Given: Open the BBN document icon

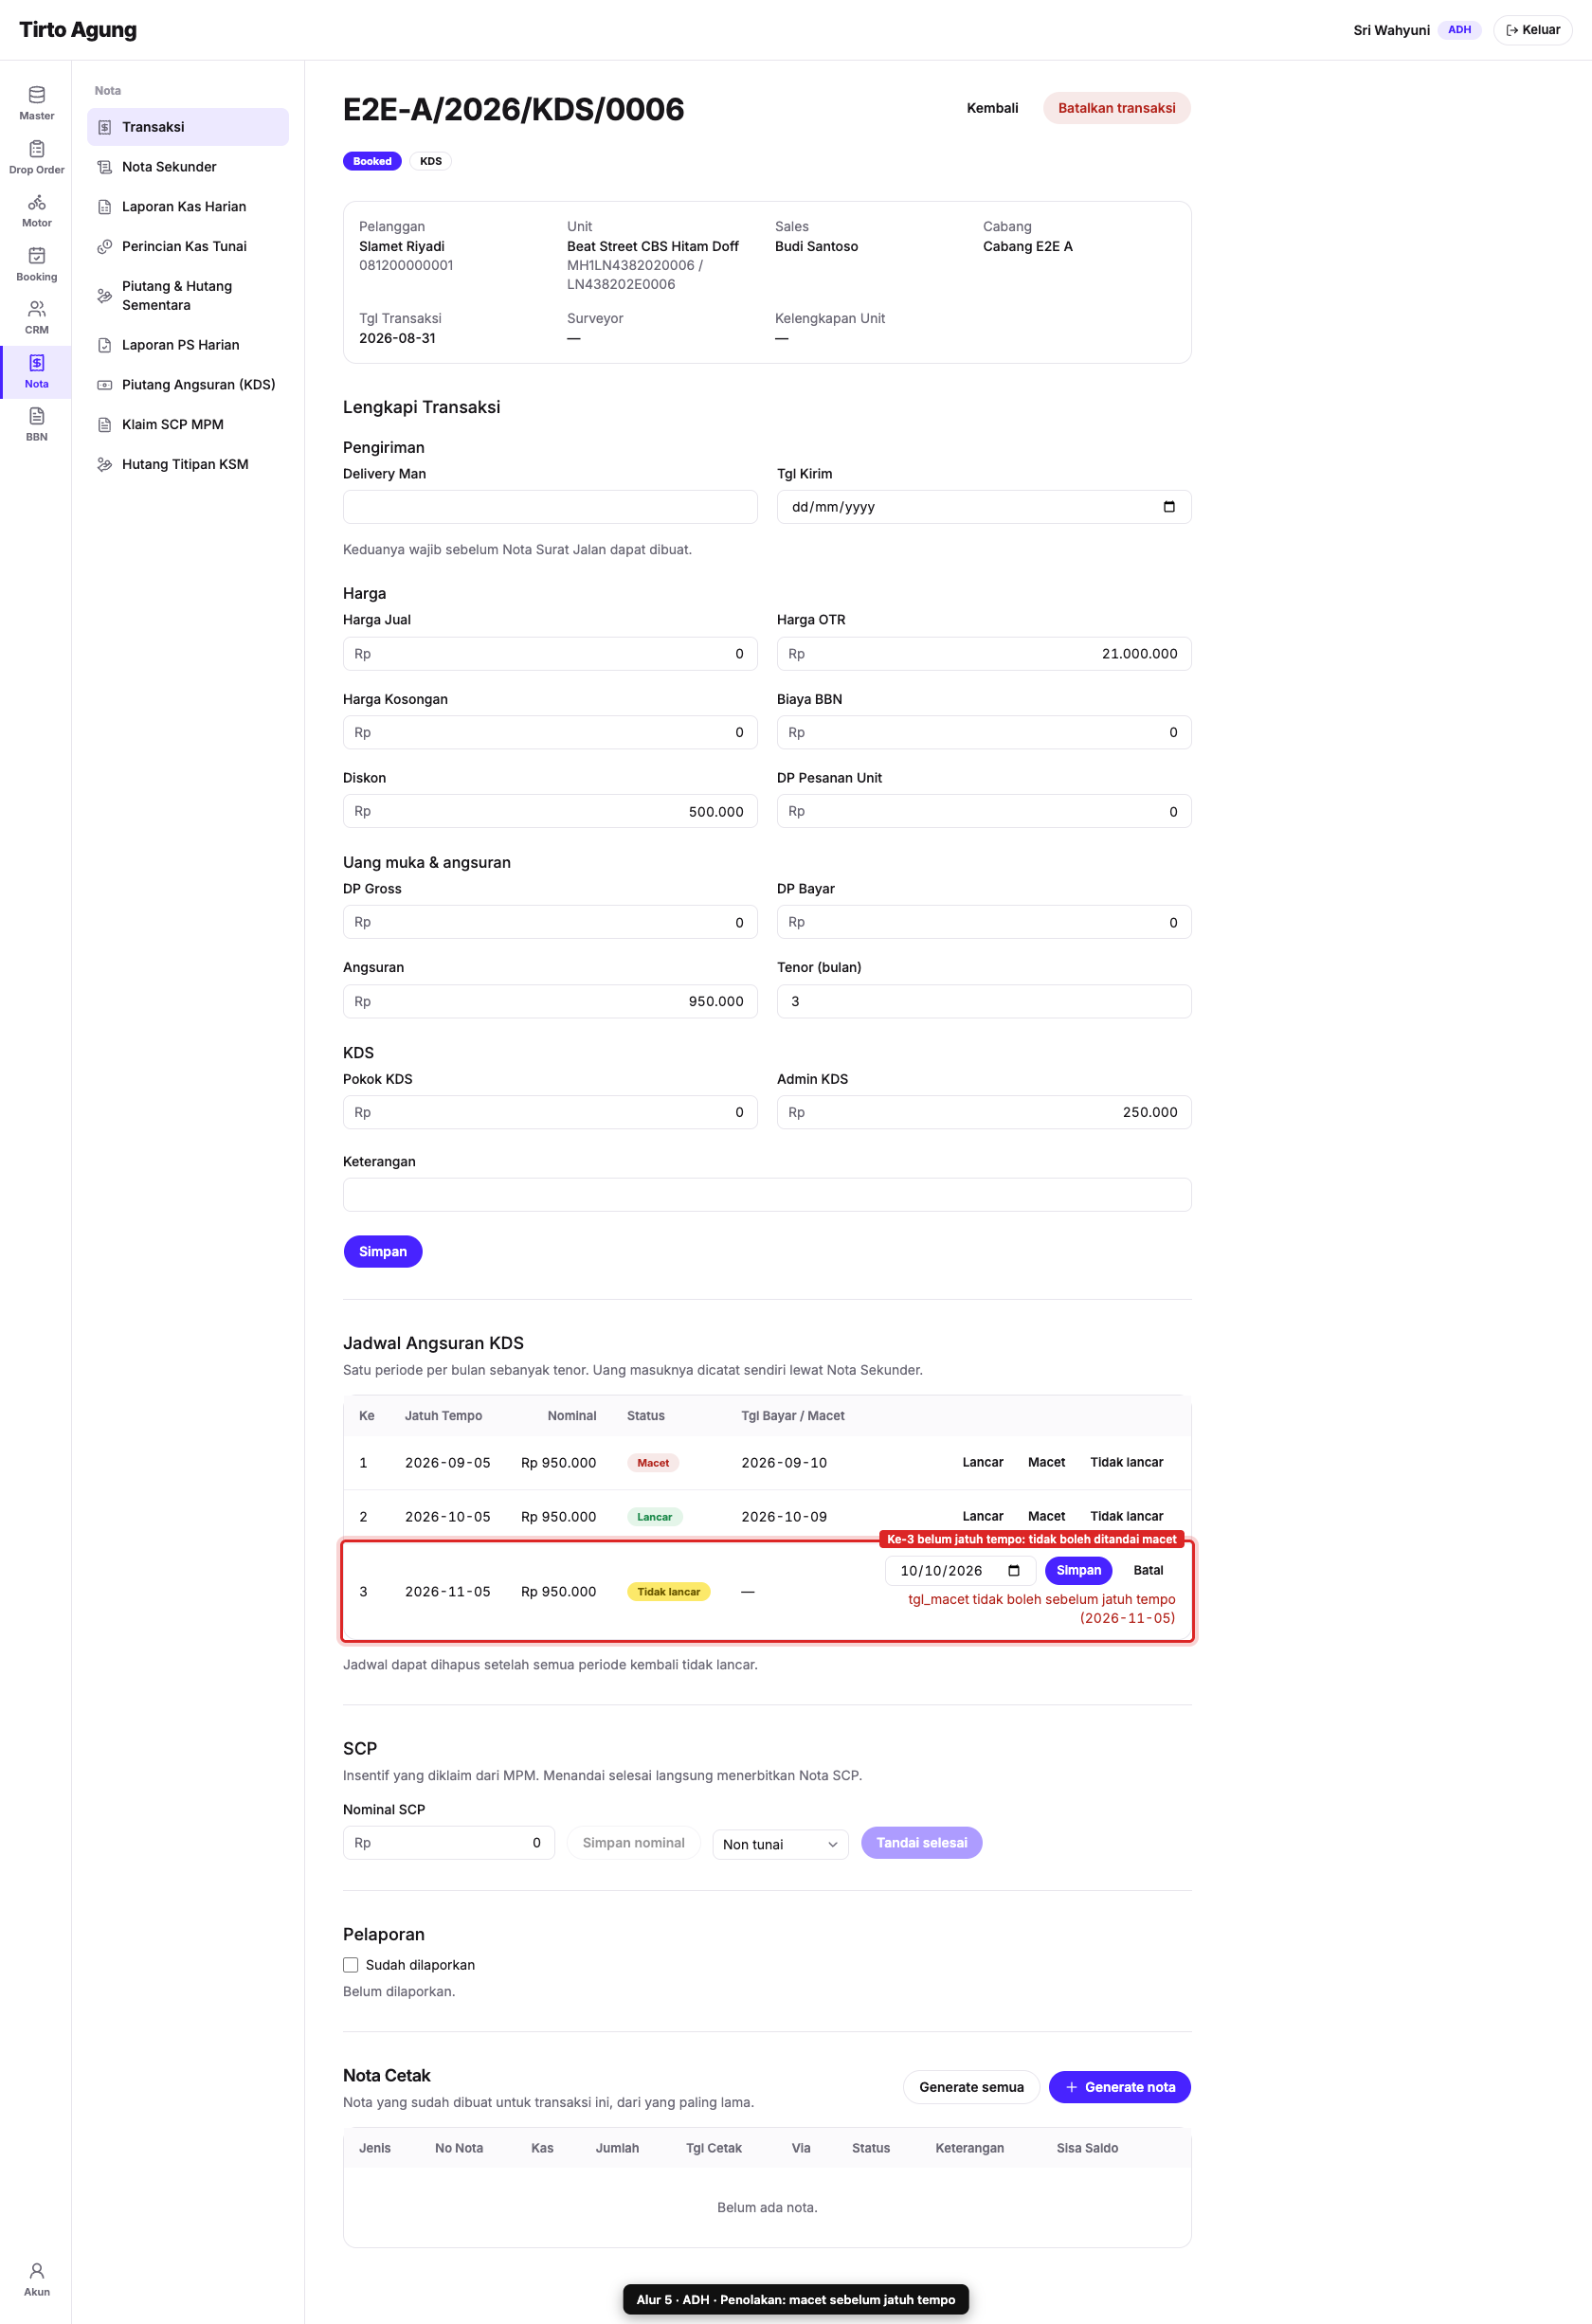Looking at the screenshot, I should pos(36,416).
